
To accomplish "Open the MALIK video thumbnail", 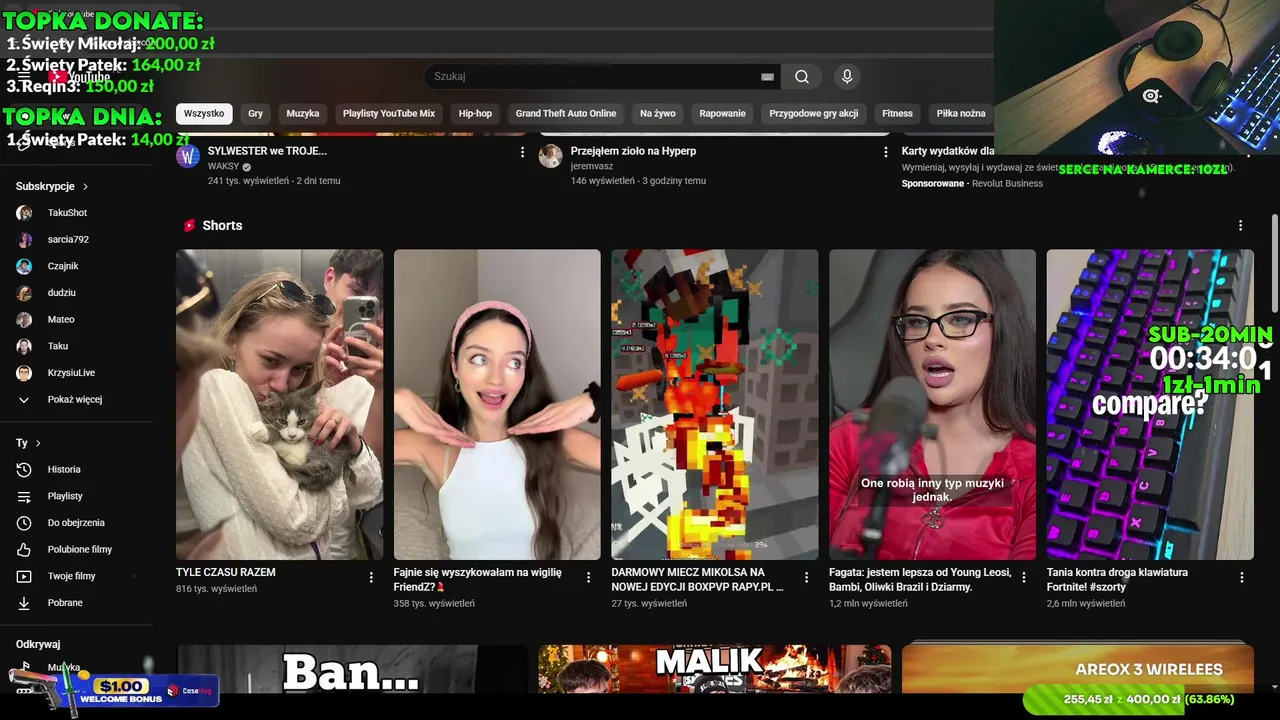I will click(715, 669).
